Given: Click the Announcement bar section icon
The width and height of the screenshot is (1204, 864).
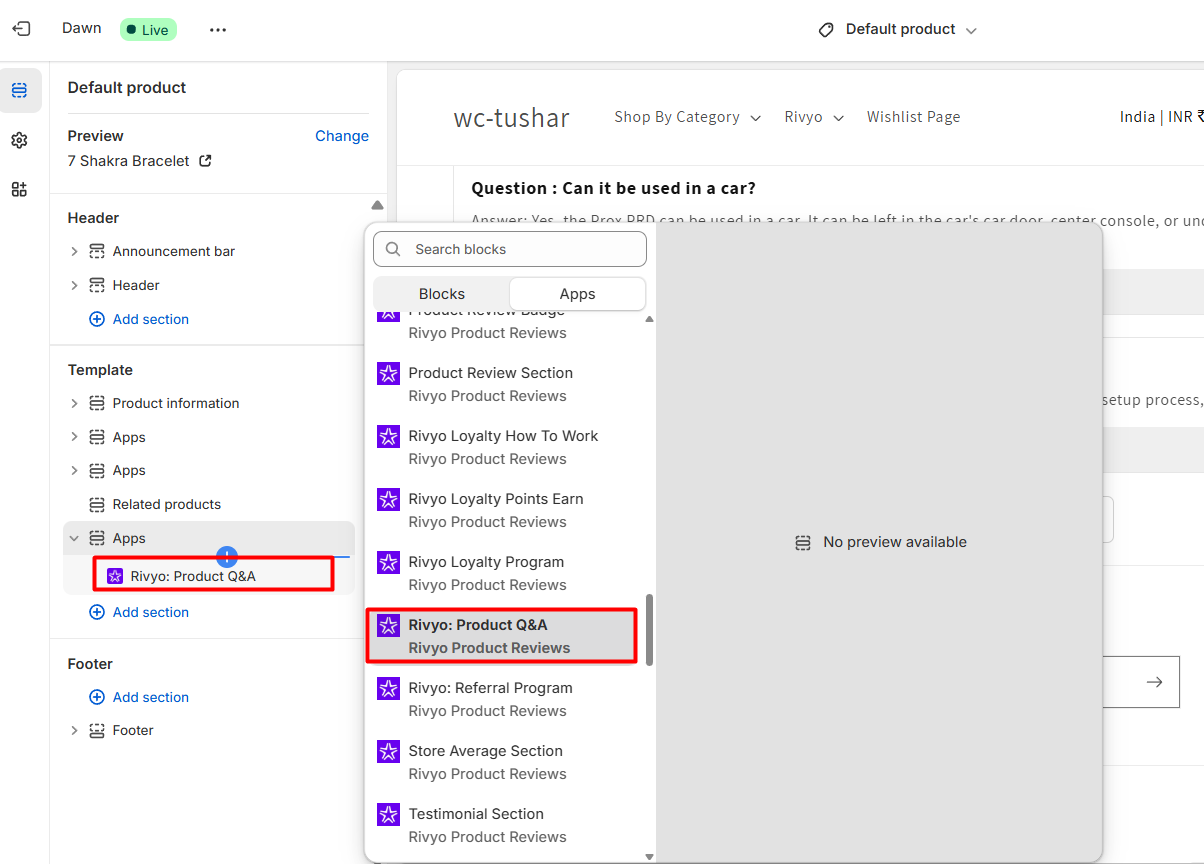Looking at the screenshot, I should click(x=97, y=251).
